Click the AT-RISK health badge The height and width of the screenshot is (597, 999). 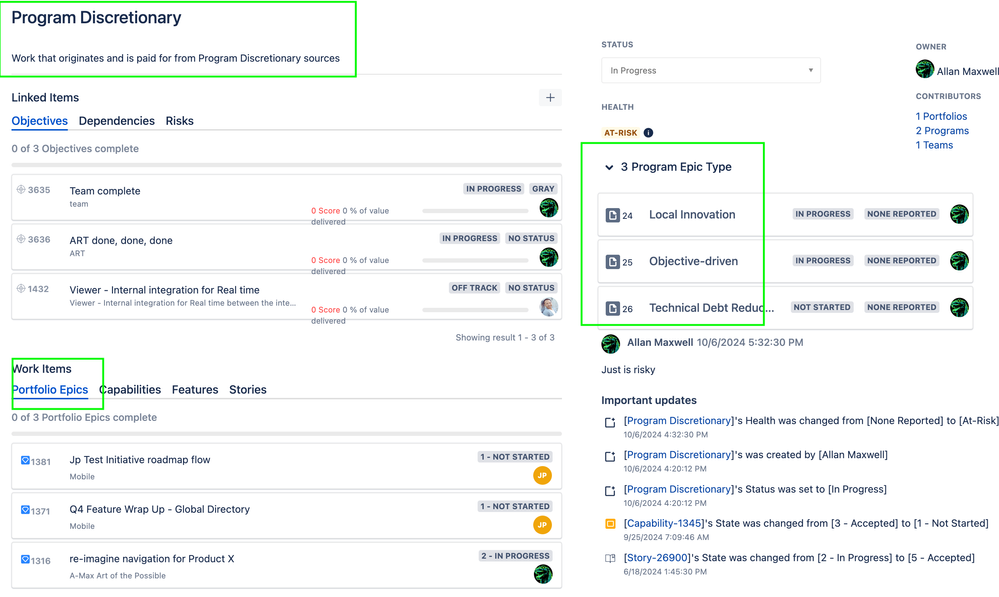pyautogui.click(x=621, y=133)
